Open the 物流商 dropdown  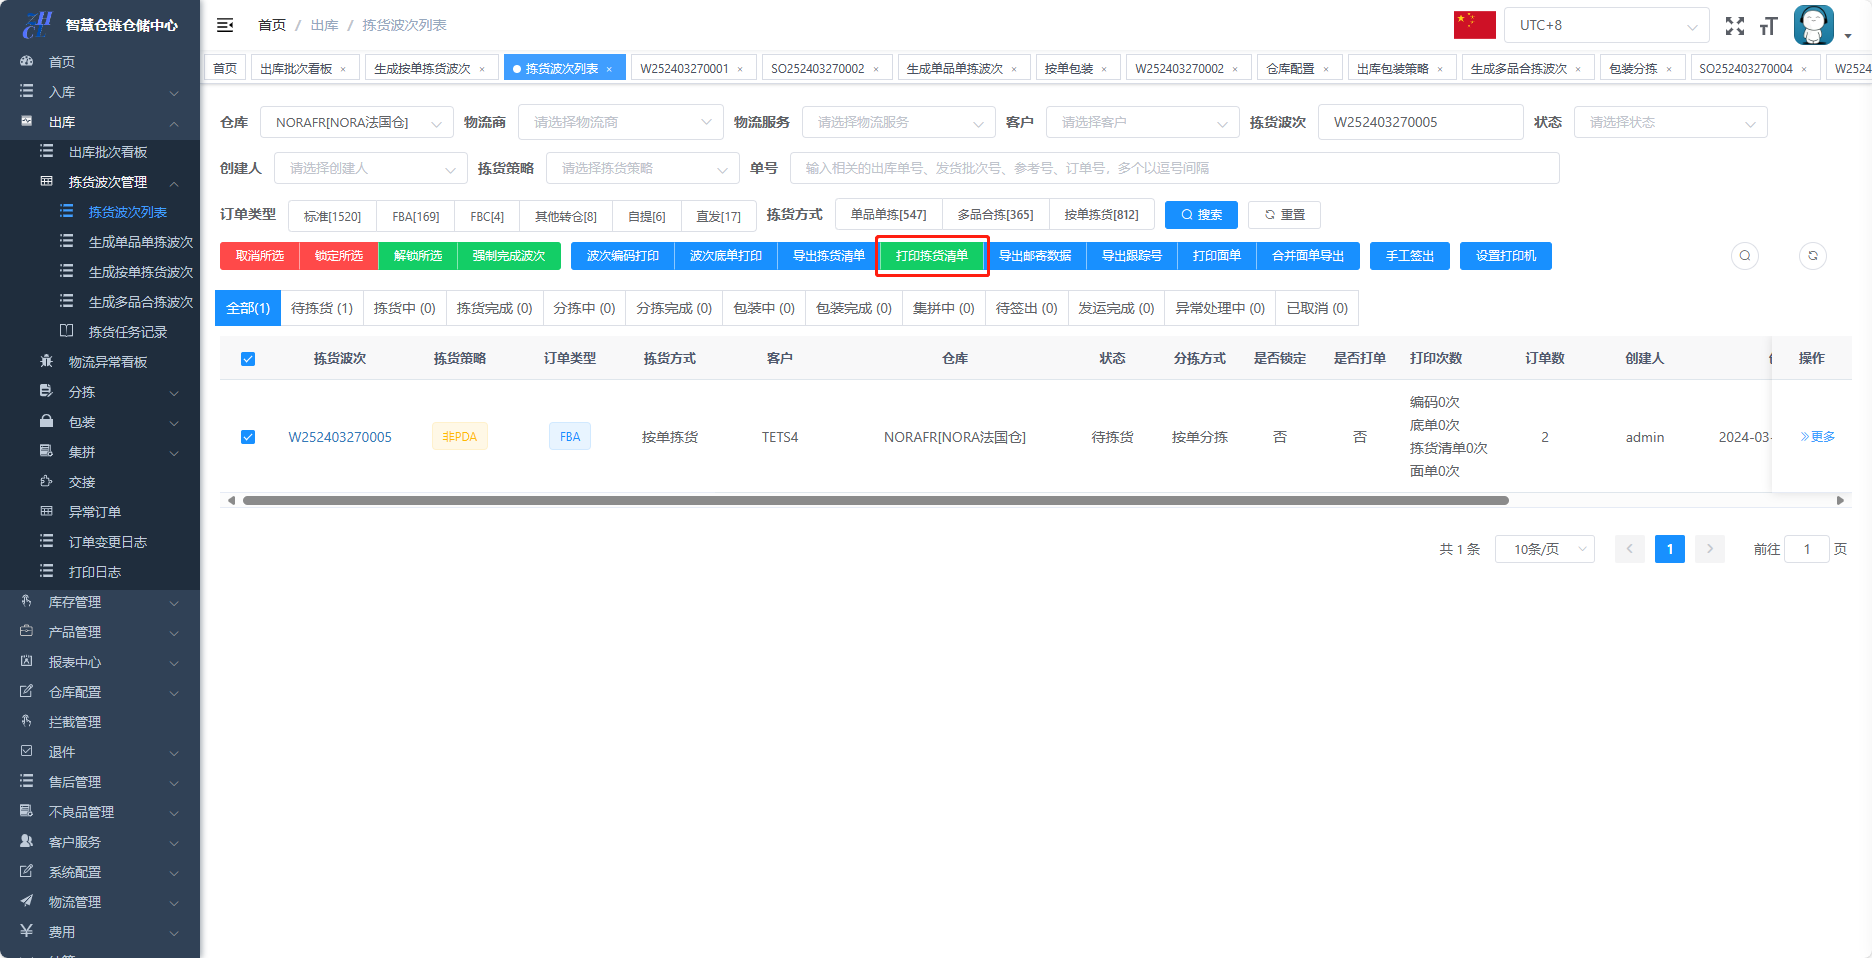pyautogui.click(x=620, y=122)
